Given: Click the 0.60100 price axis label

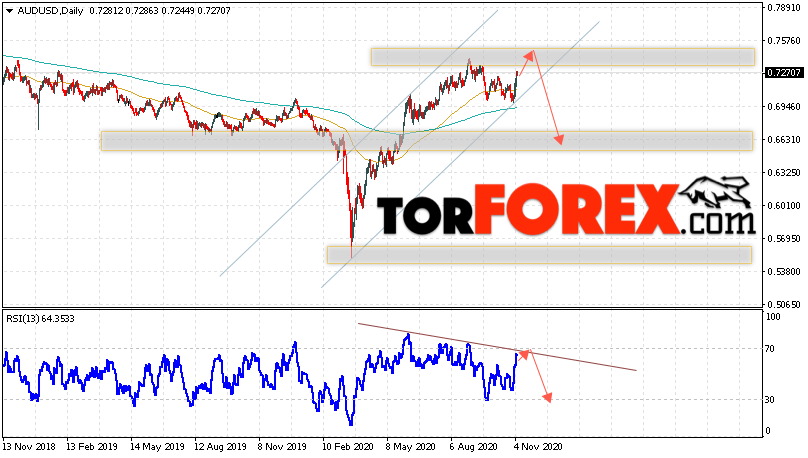Looking at the screenshot, I should (784, 206).
